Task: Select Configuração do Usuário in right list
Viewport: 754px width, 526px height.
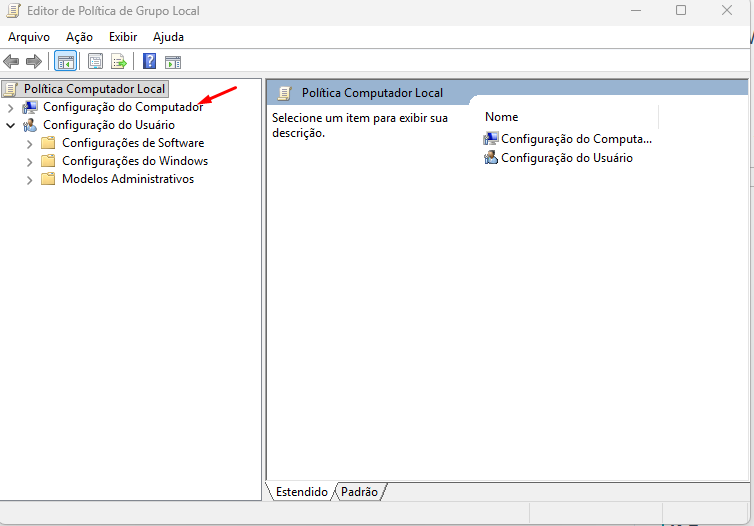Action: click(566, 158)
